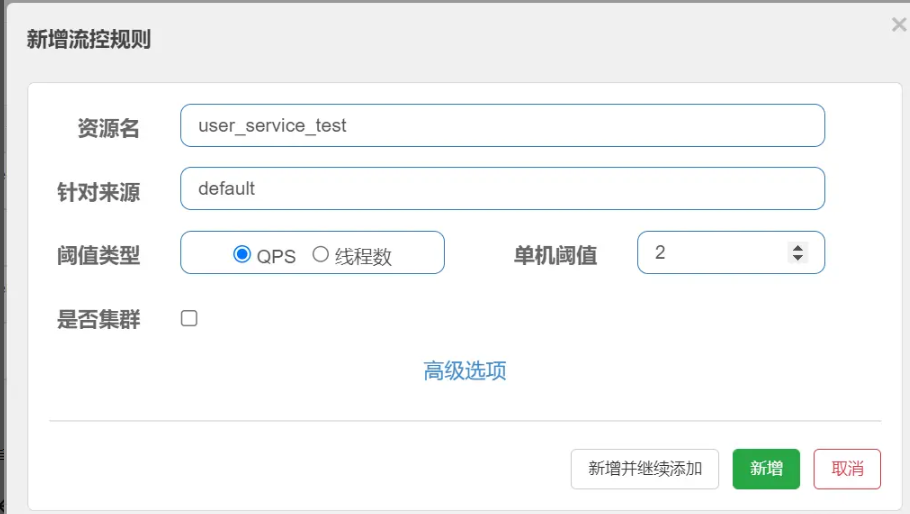Viewport: 910px width, 514px height.
Task: Click the 新增流控规则 dialog title
Action: click(x=89, y=40)
